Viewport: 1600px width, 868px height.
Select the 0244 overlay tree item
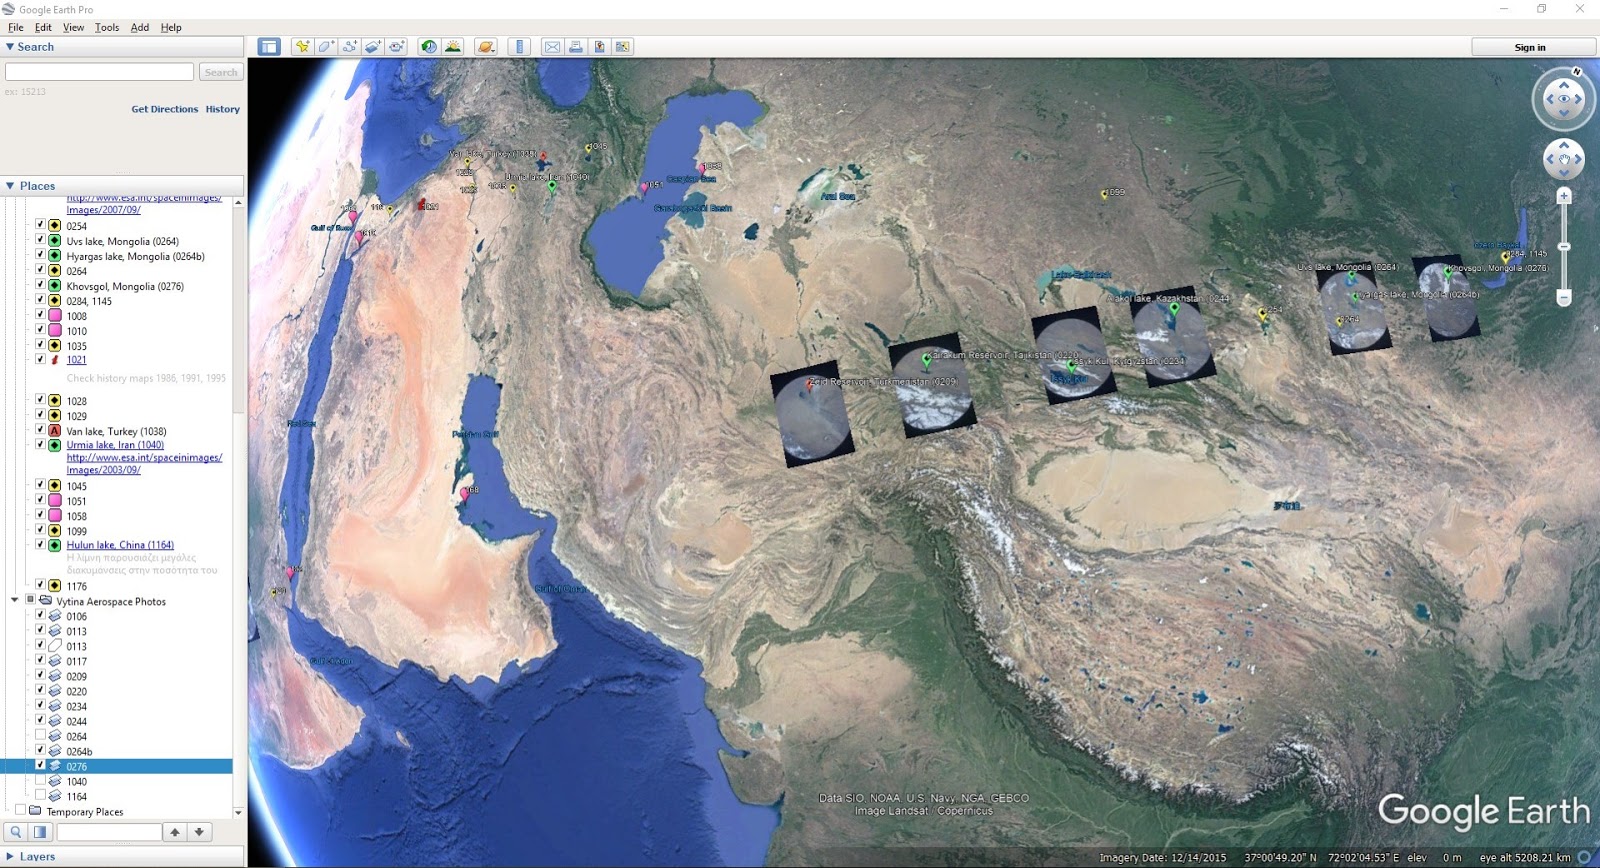77,721
